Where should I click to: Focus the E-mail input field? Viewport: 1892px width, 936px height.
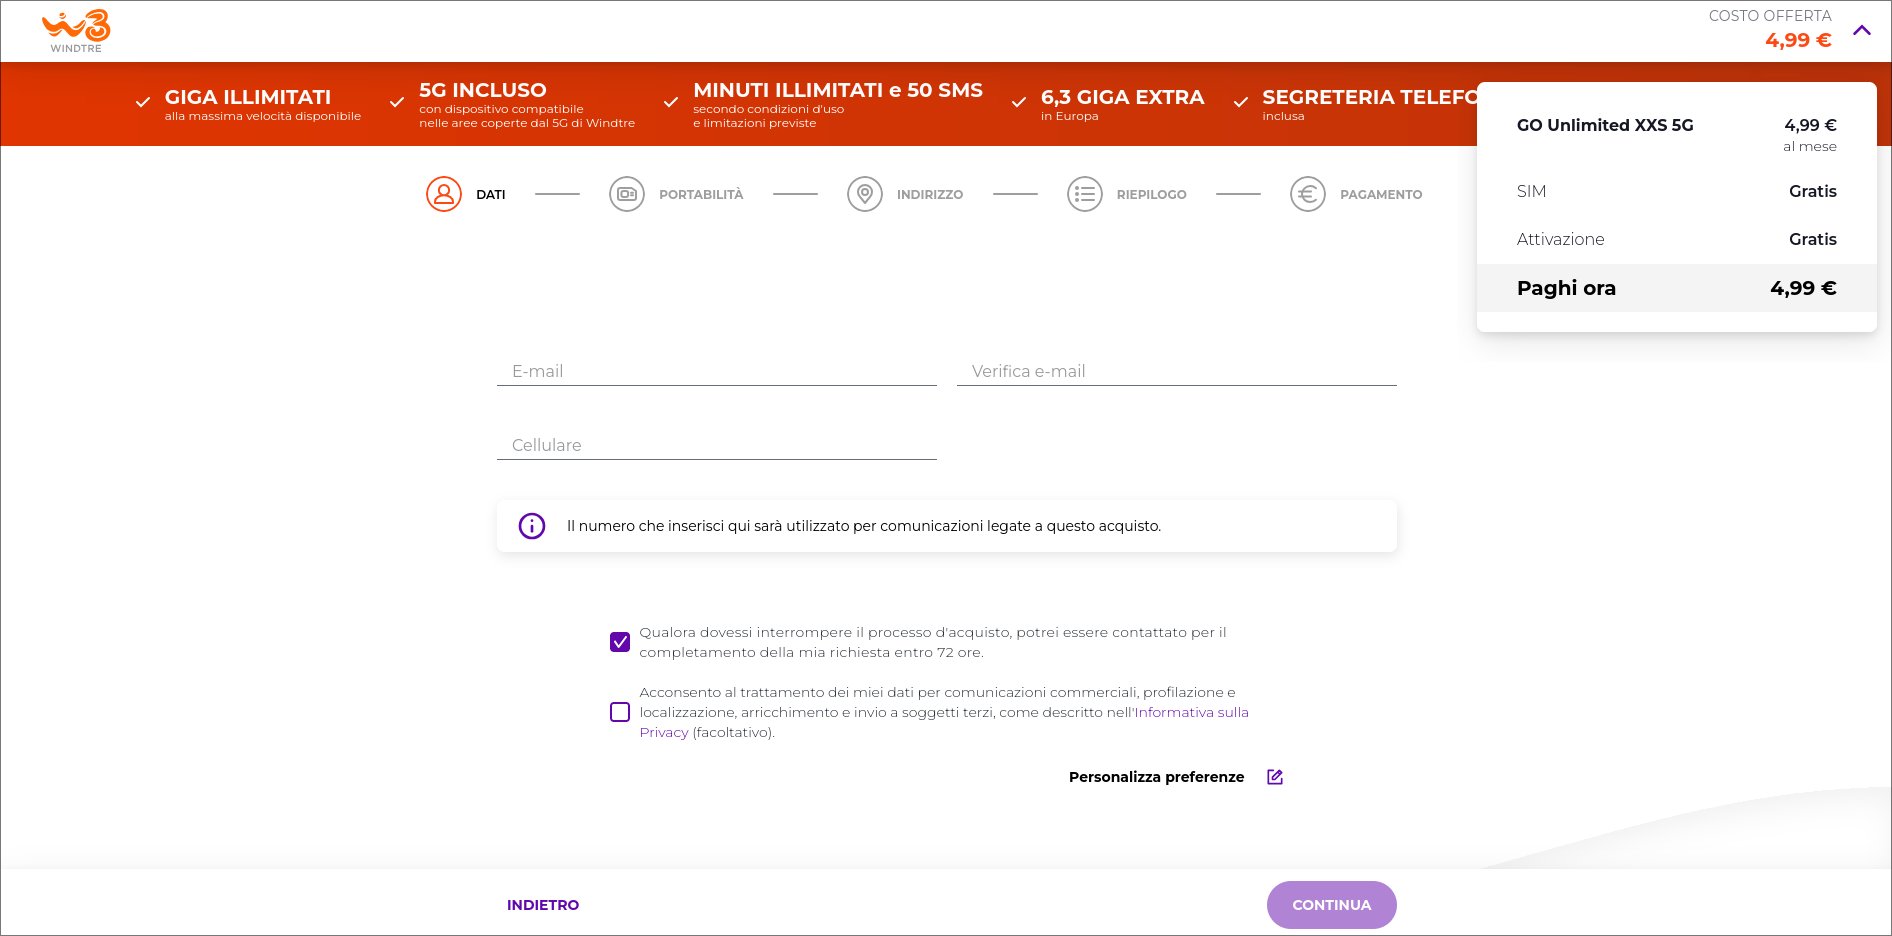(716, 371)
